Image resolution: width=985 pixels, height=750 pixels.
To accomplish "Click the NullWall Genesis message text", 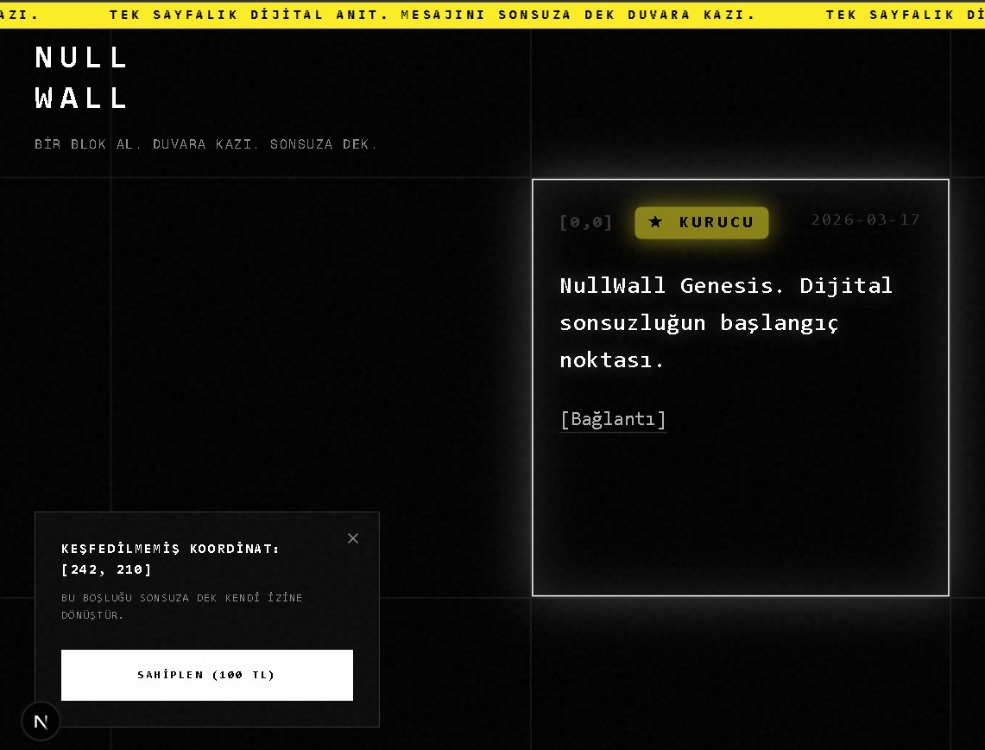I will click(726, 323).
